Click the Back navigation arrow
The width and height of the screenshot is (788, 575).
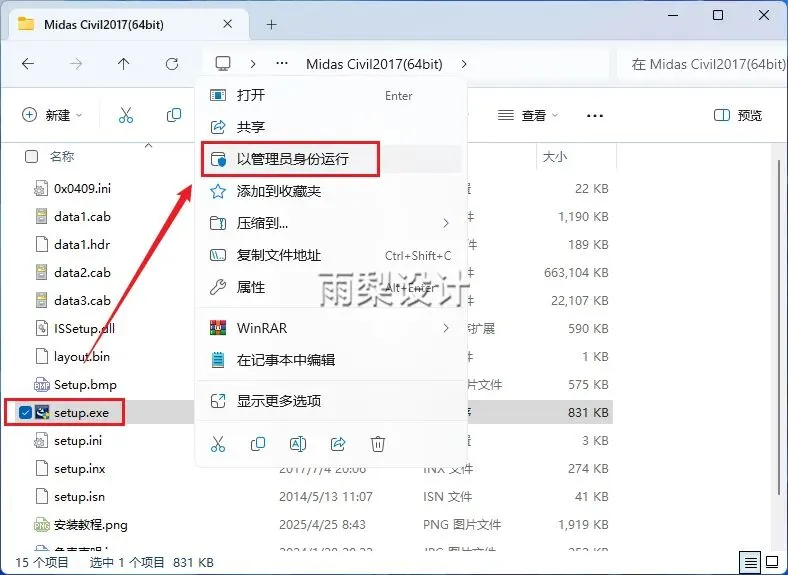click(x=28, y=64)
